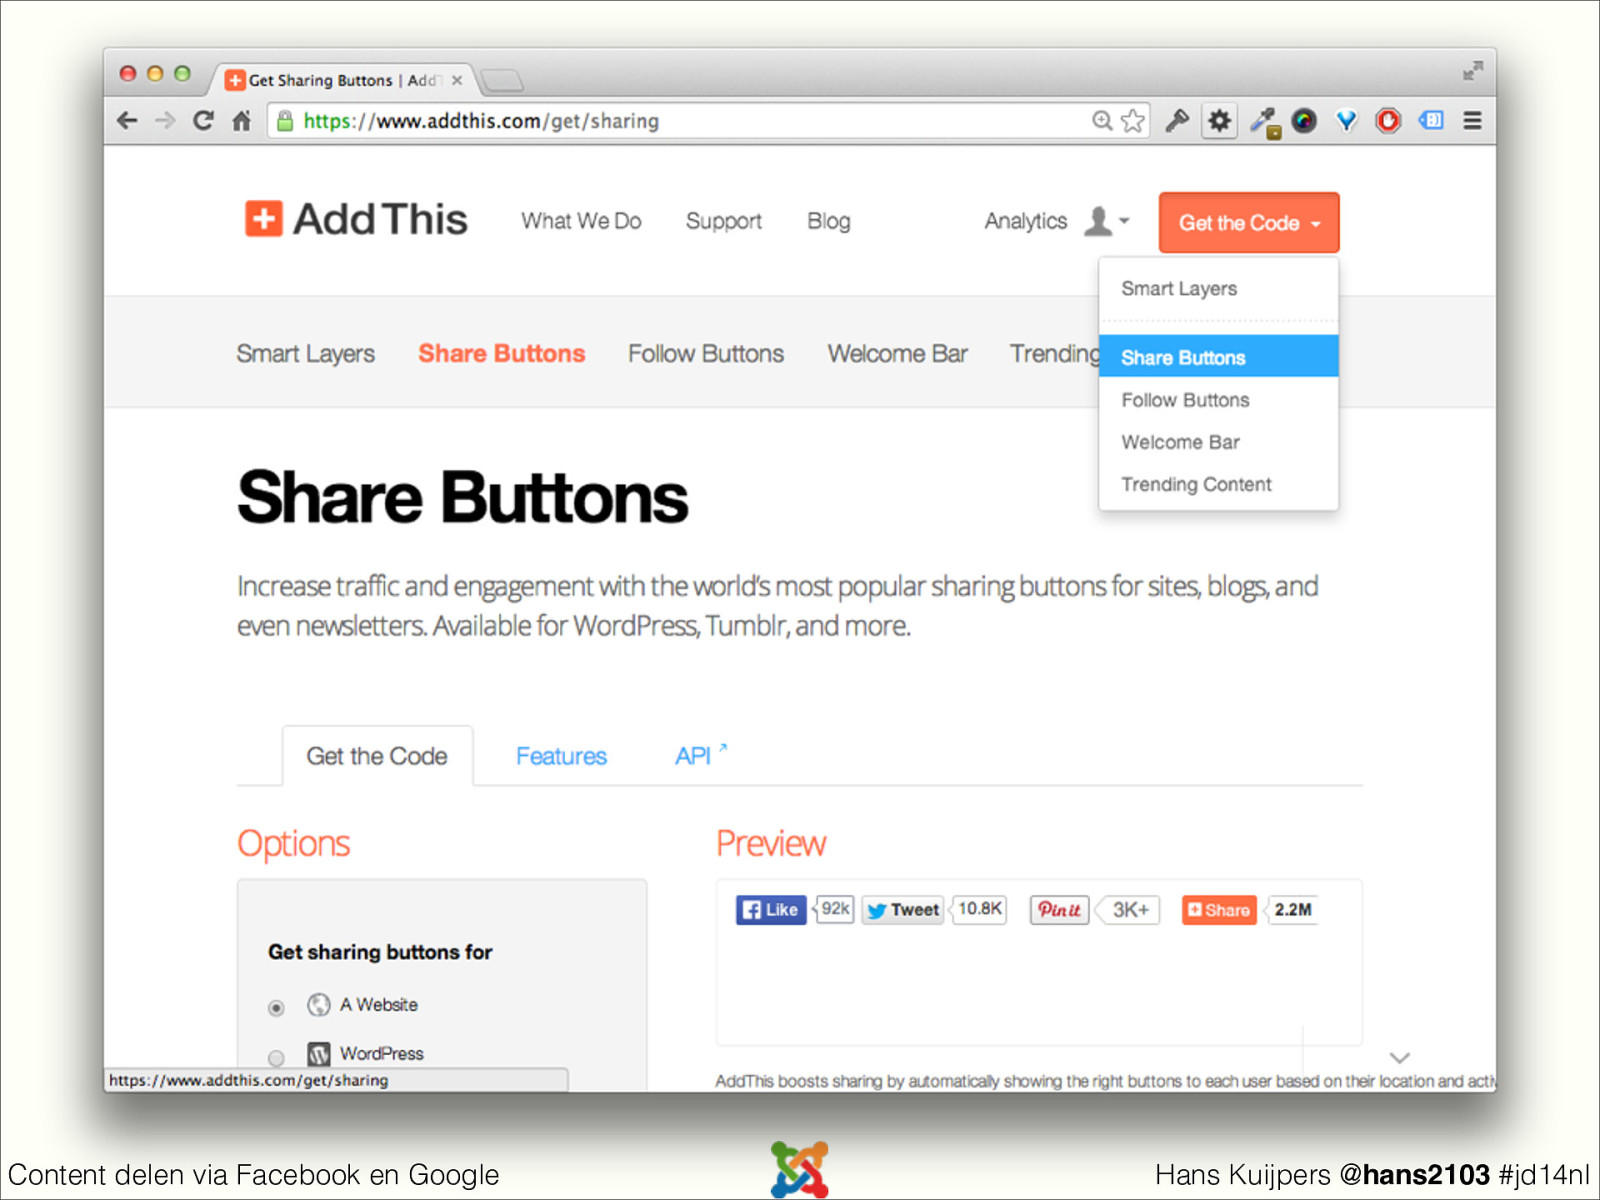Click the browser forward arrow
Viewport: 1600px width, 1200px height.
coord(165,121)
